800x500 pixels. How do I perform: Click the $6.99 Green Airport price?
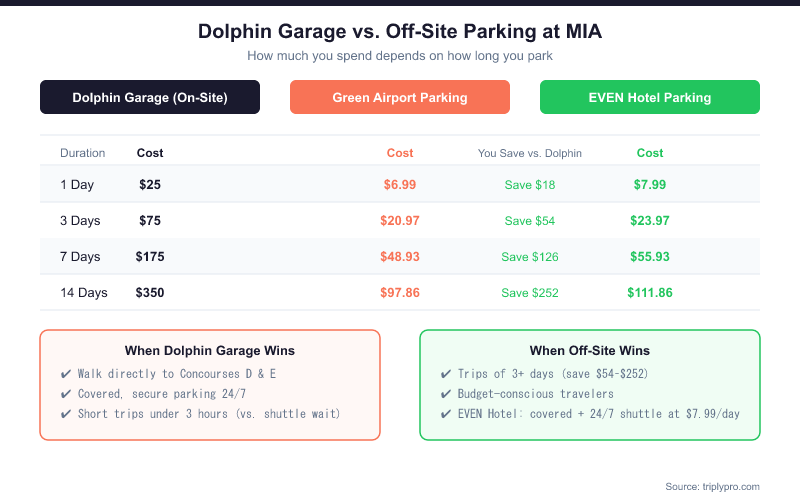coord(400,185)
